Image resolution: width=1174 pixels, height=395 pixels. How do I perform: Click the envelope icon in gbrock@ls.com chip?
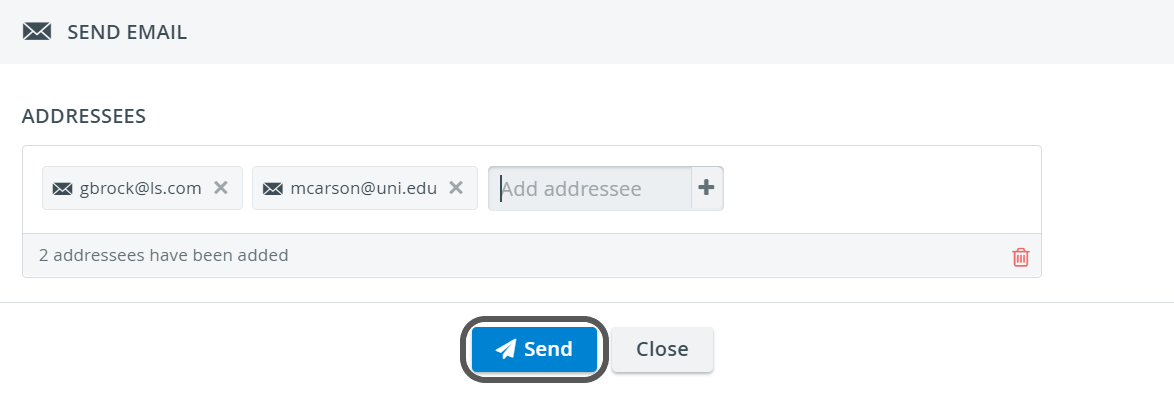[62, 189]
